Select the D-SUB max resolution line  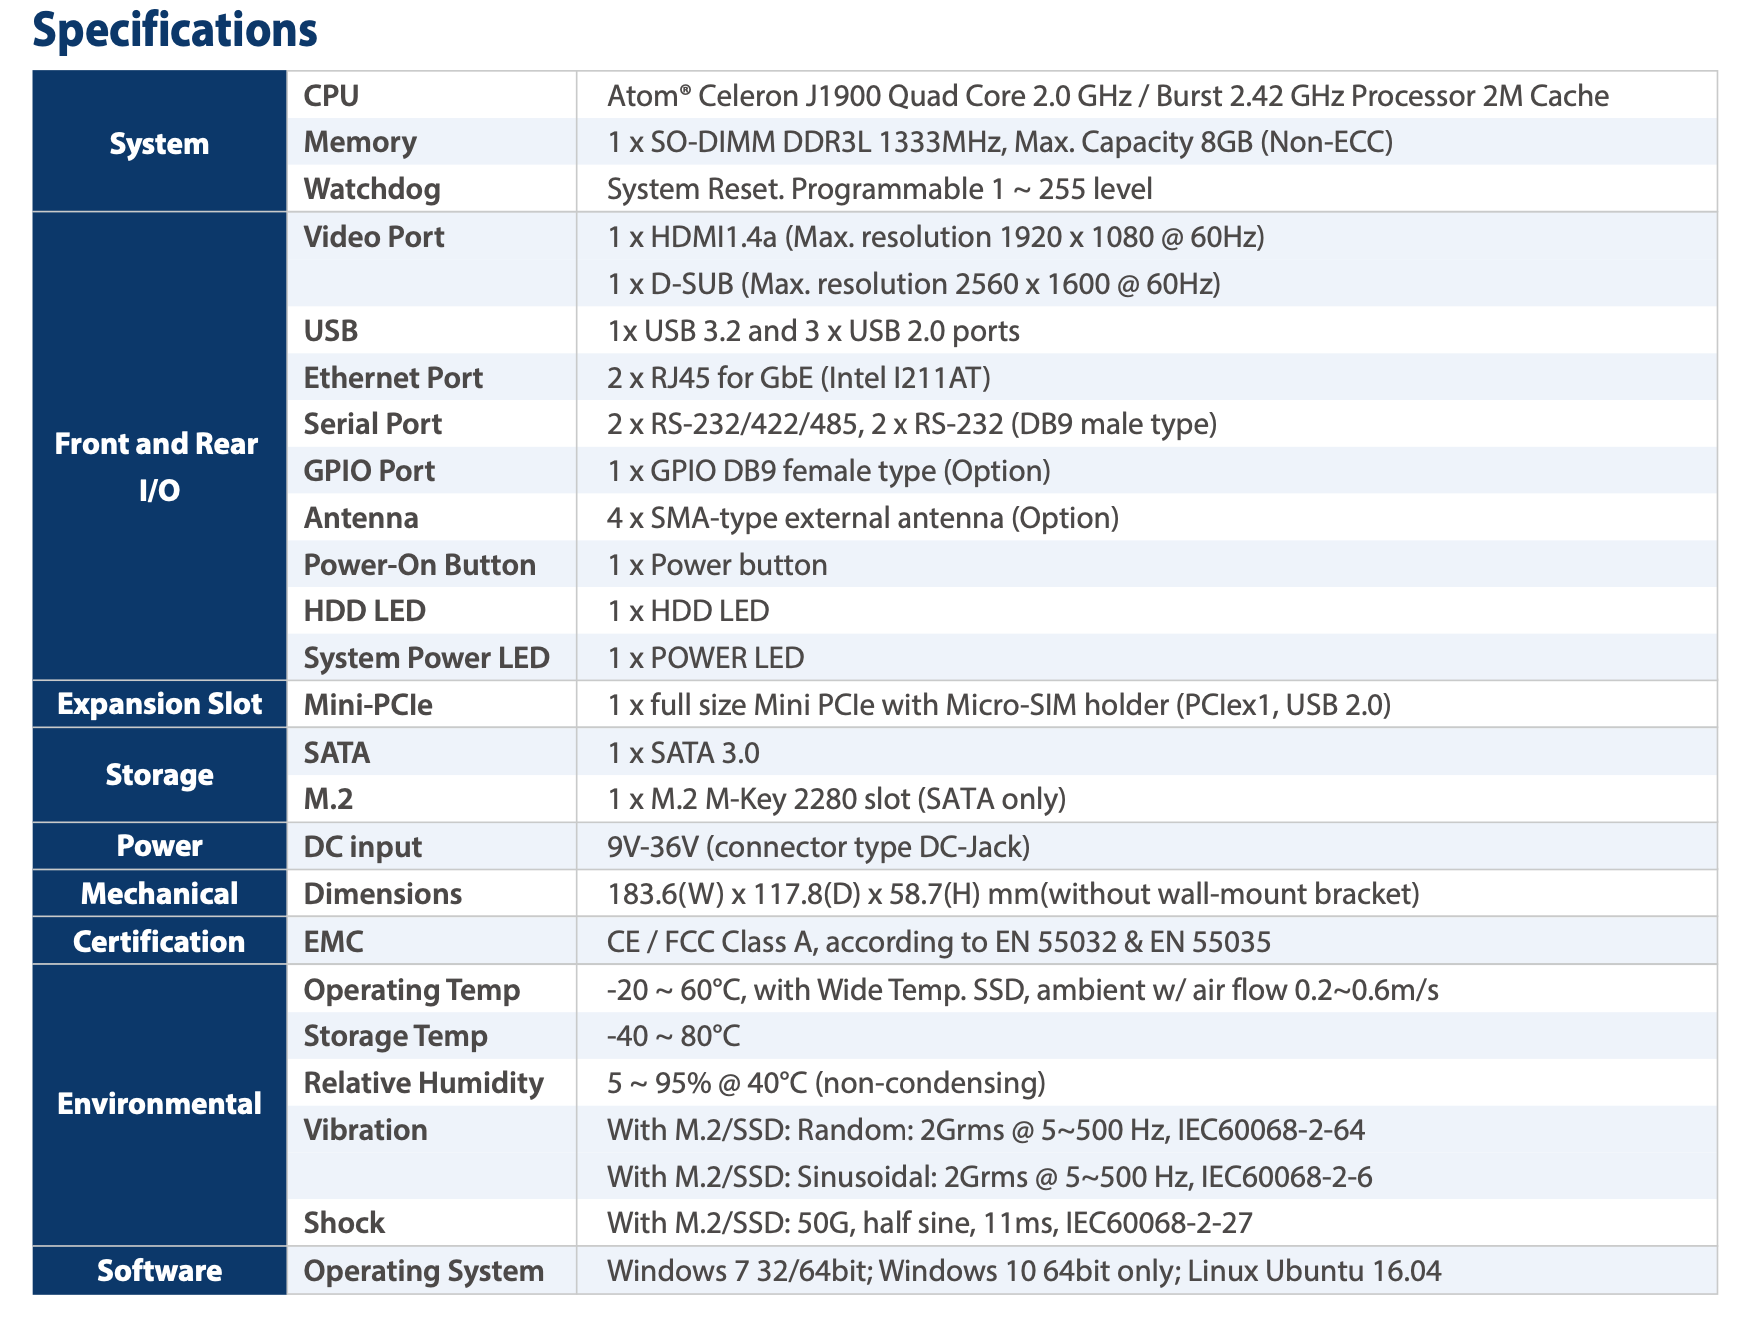point(913,284)
